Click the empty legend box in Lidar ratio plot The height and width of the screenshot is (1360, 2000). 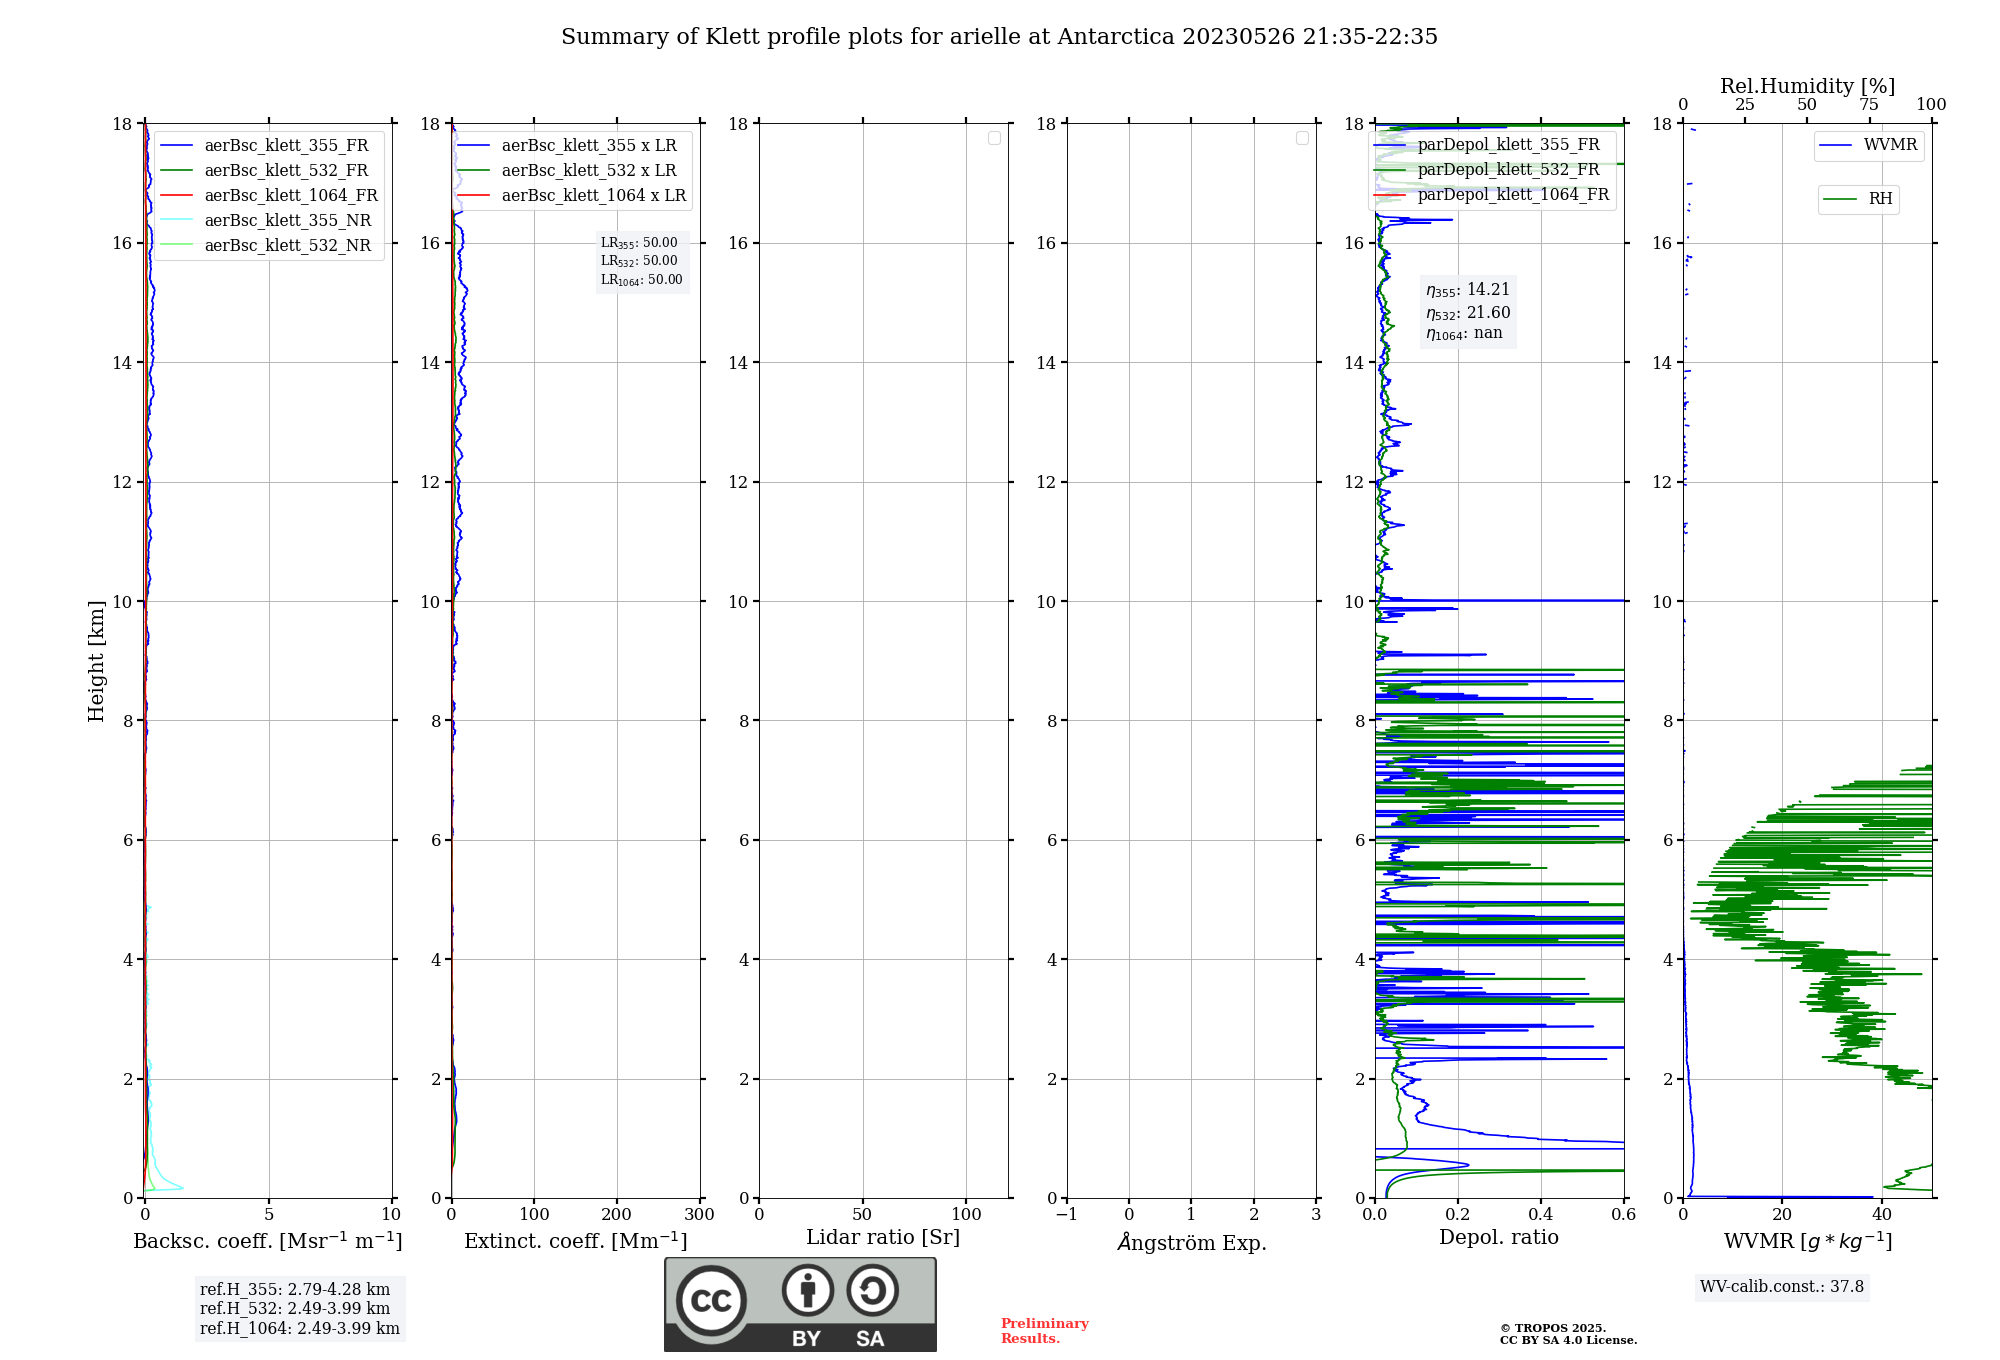pos(994,138)
